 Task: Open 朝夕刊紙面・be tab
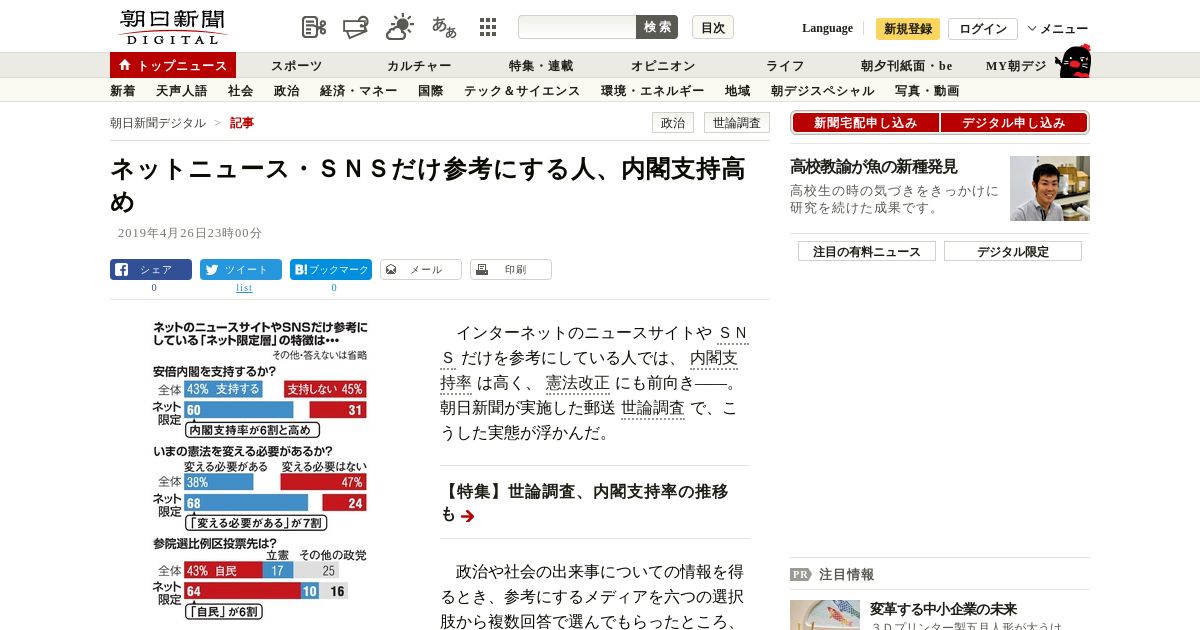point(907,66)
